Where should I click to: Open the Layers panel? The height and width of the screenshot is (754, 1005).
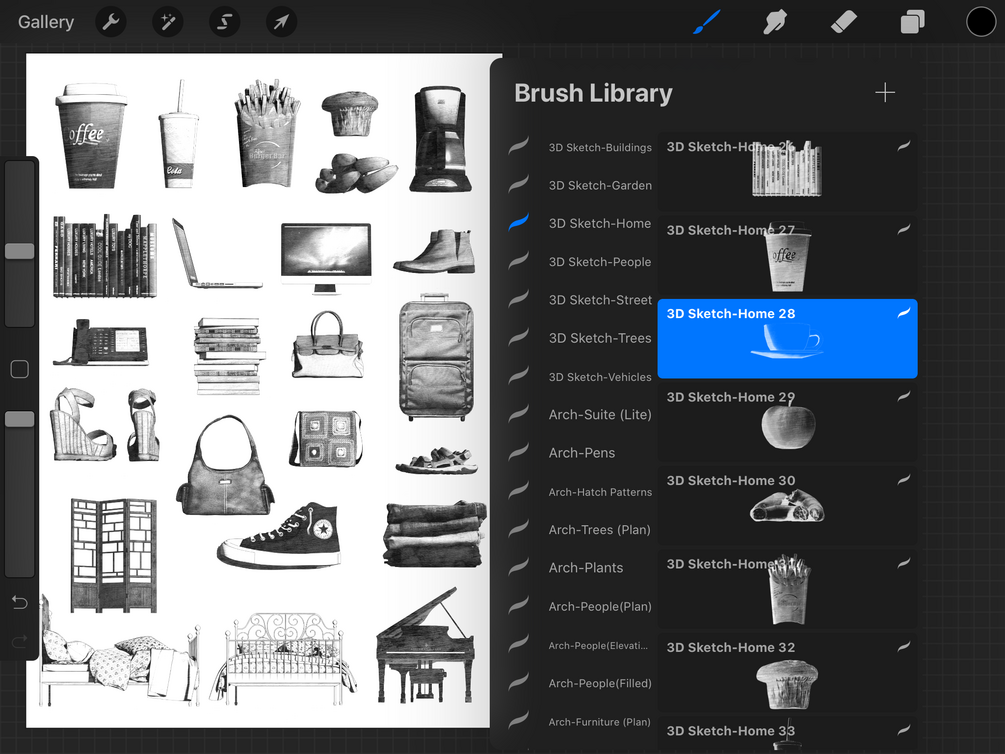913,22
